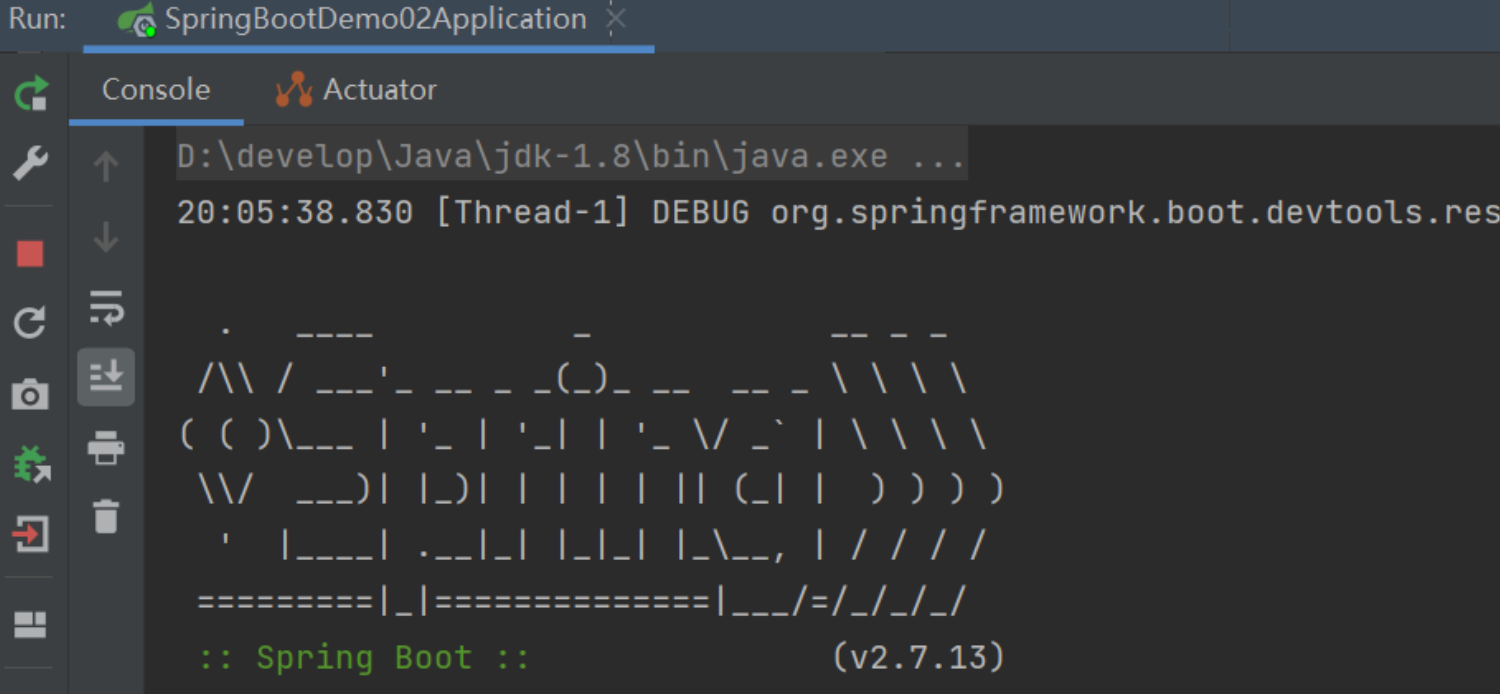This screenshot has width=1500, height=694.
Task: Click the java.exe command line text
Action: (x=571, y=157)
